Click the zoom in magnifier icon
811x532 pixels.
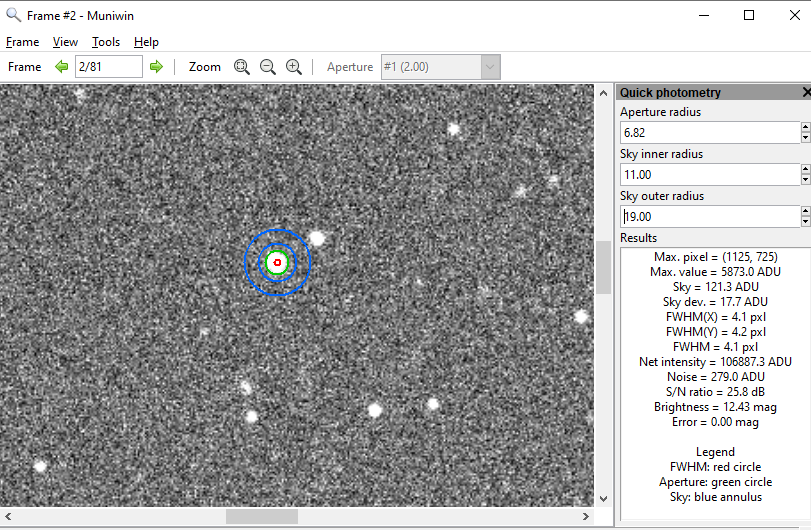coord(293,67)
